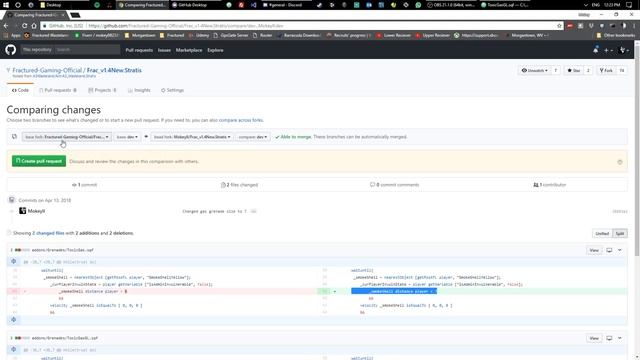Open Mokey commit author link

(36, 211)
